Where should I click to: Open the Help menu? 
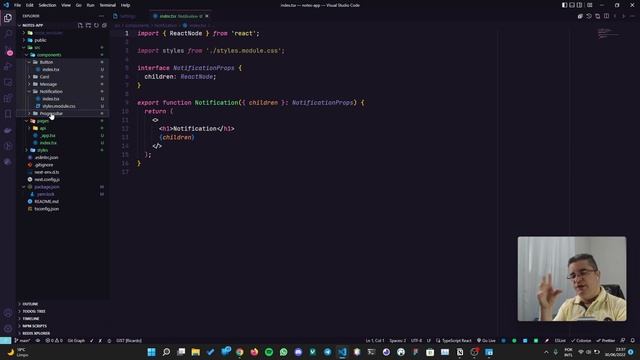coord(125,5)
